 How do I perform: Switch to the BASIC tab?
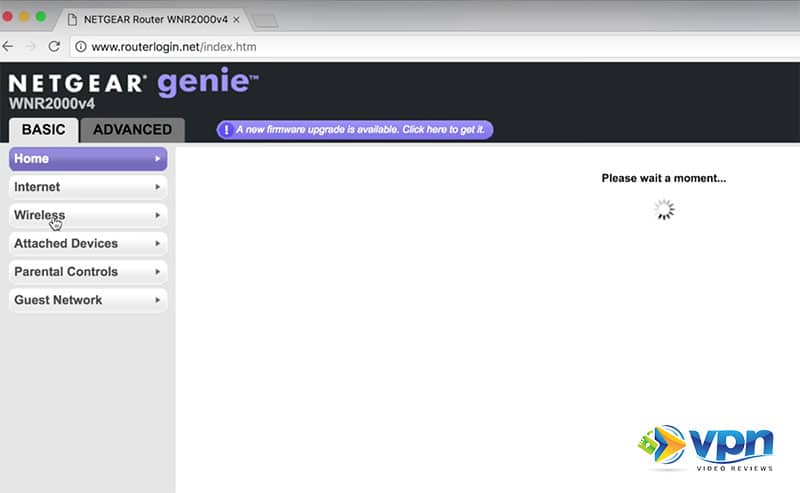click(43, 130)
